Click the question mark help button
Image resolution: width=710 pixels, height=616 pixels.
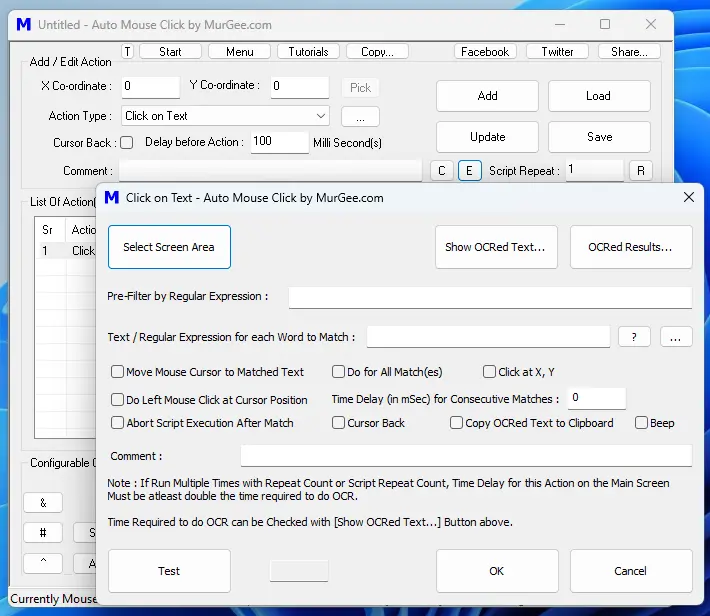[x=634, y=337]
